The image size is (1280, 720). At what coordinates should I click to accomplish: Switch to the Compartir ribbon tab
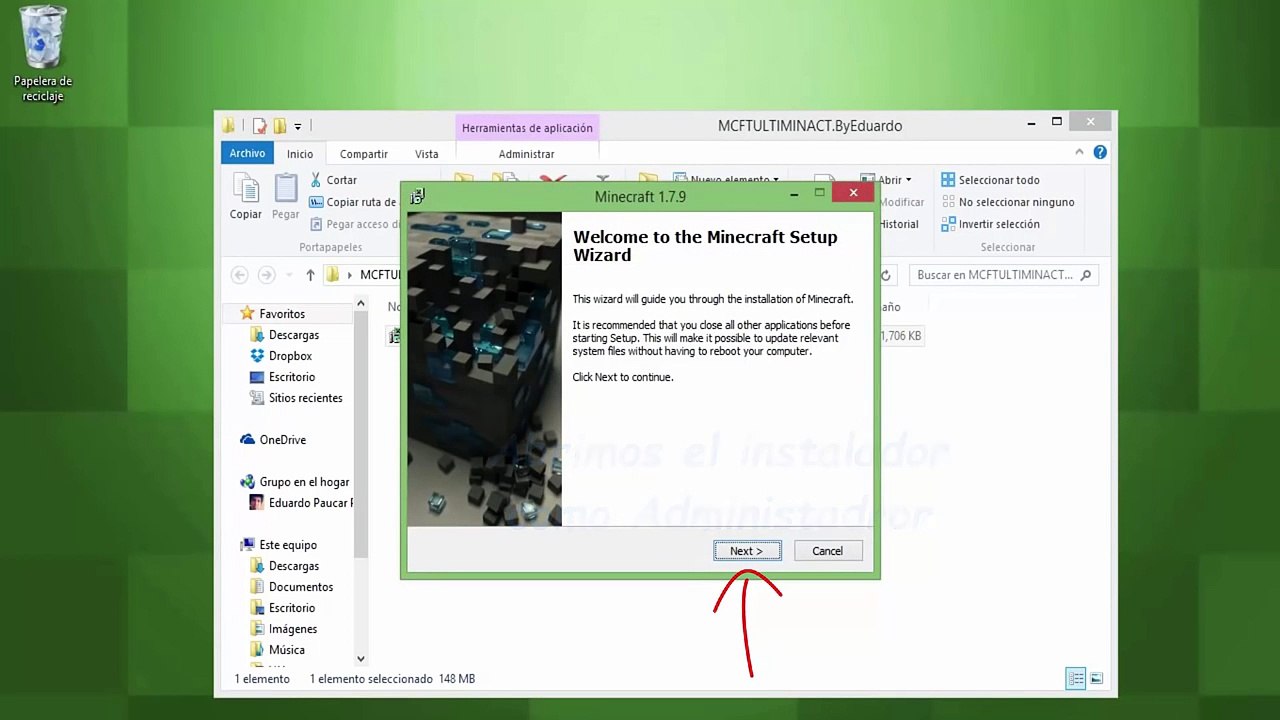[x=364, y=154]
